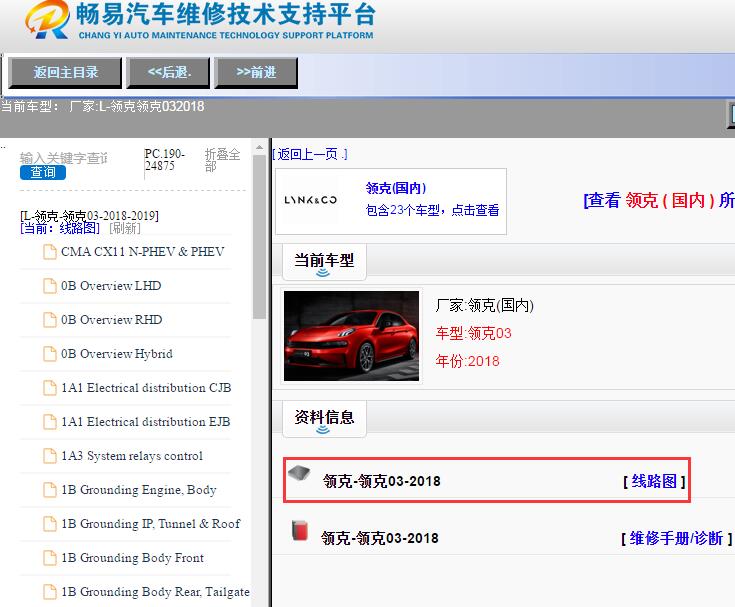The height and width of the screenshot is (607, 735).
Task: Click document icon beside 1A3 System relays
Action: coord(50,456)
